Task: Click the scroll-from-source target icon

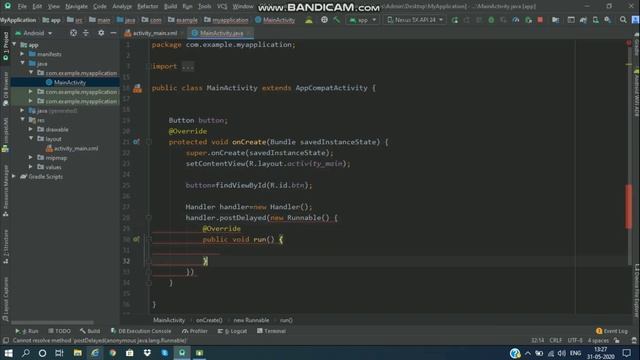Action: click(73, 33)
